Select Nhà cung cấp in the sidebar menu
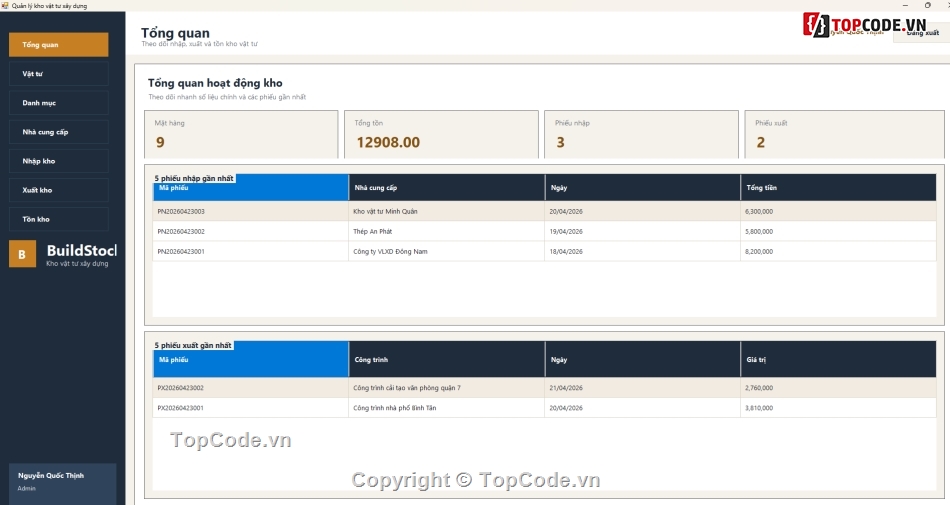Viewport: 950px width, 505px height. point(59,132)
